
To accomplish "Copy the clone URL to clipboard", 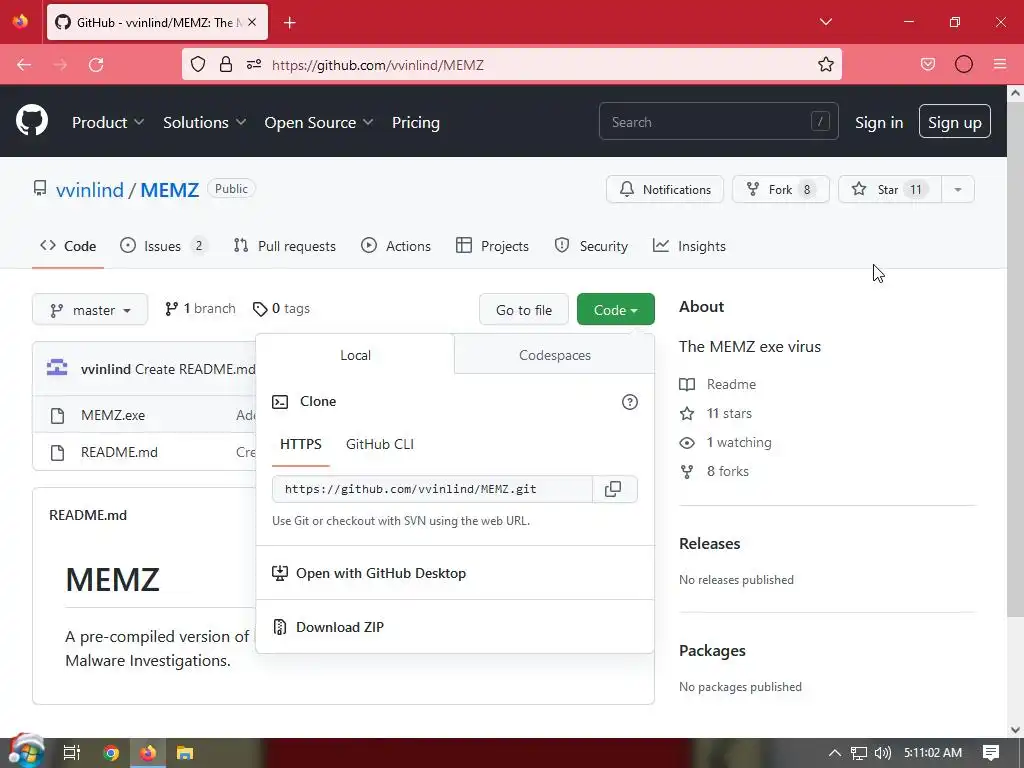I will point(613,489).
